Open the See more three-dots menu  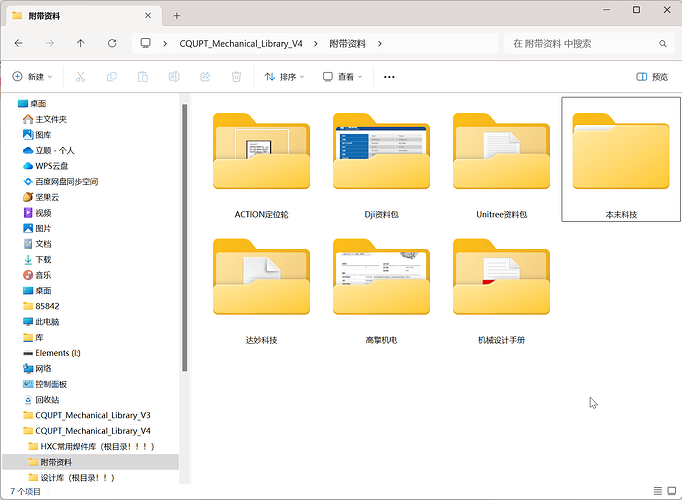point(389,77)
